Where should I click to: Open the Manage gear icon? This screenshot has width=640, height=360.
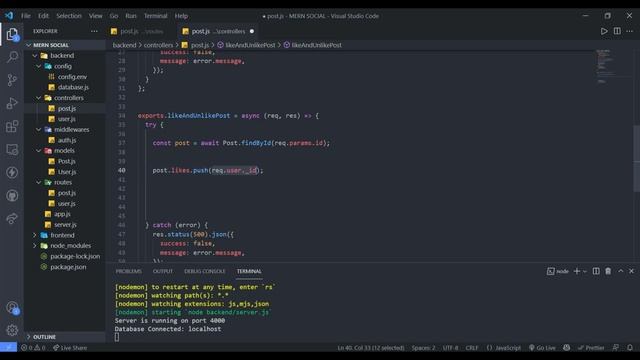point(12,330)
